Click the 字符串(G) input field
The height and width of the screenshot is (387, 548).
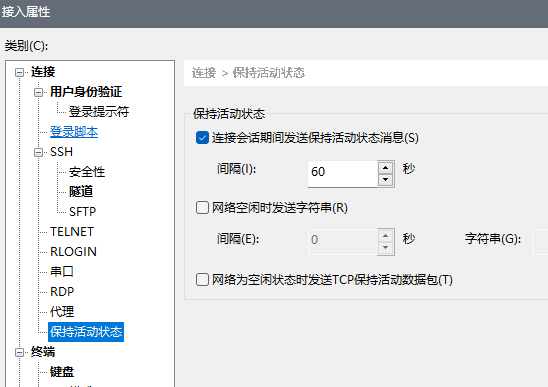pos(540,242)
